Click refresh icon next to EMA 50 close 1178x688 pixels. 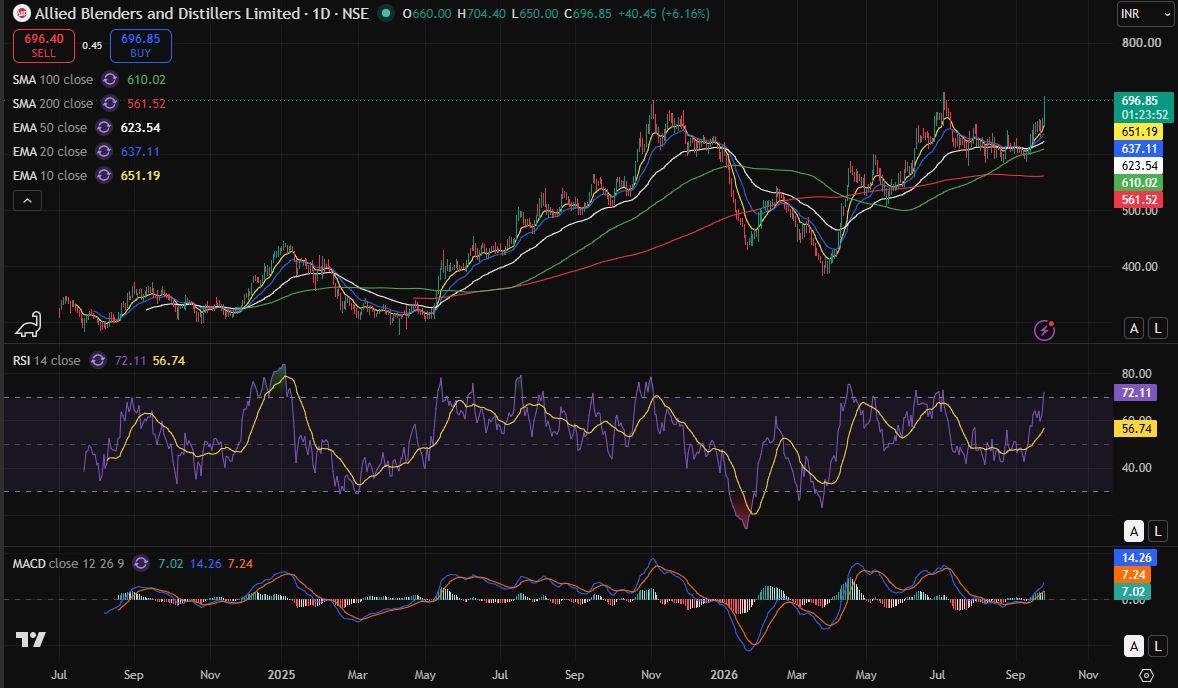click(x=104, y=128)
